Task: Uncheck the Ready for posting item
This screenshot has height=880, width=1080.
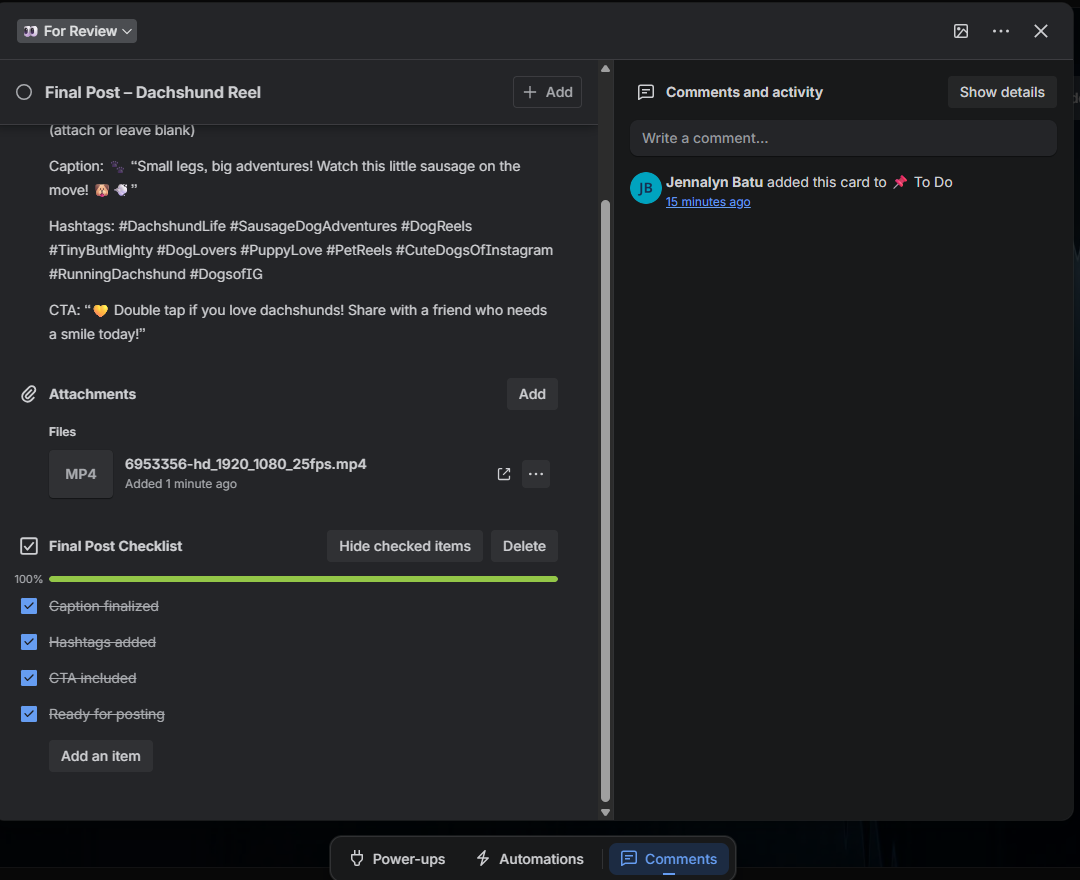Action: (x=29, y=713)
